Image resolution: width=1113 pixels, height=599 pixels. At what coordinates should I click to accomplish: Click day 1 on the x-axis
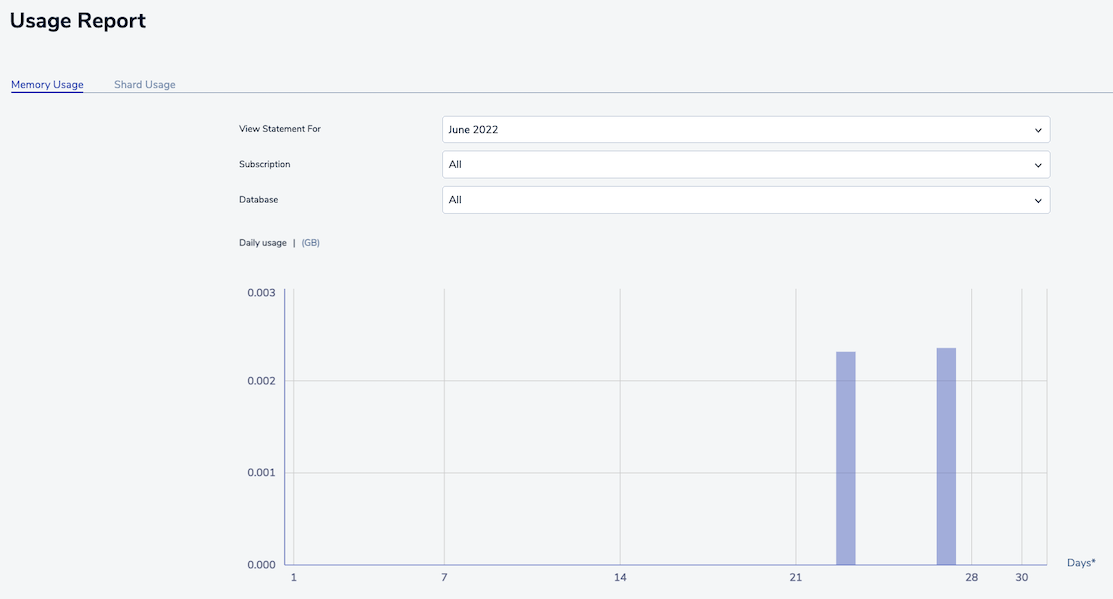tap(293, 578)
